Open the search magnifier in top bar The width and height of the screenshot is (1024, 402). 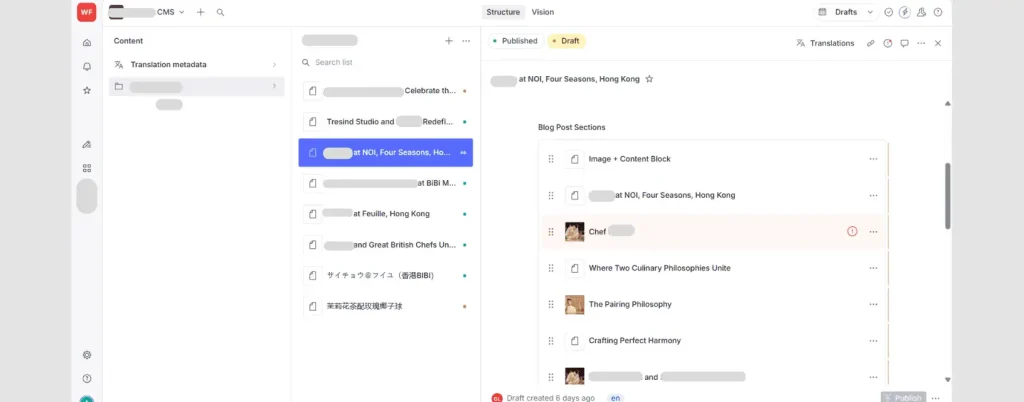(x=220, y=12)
